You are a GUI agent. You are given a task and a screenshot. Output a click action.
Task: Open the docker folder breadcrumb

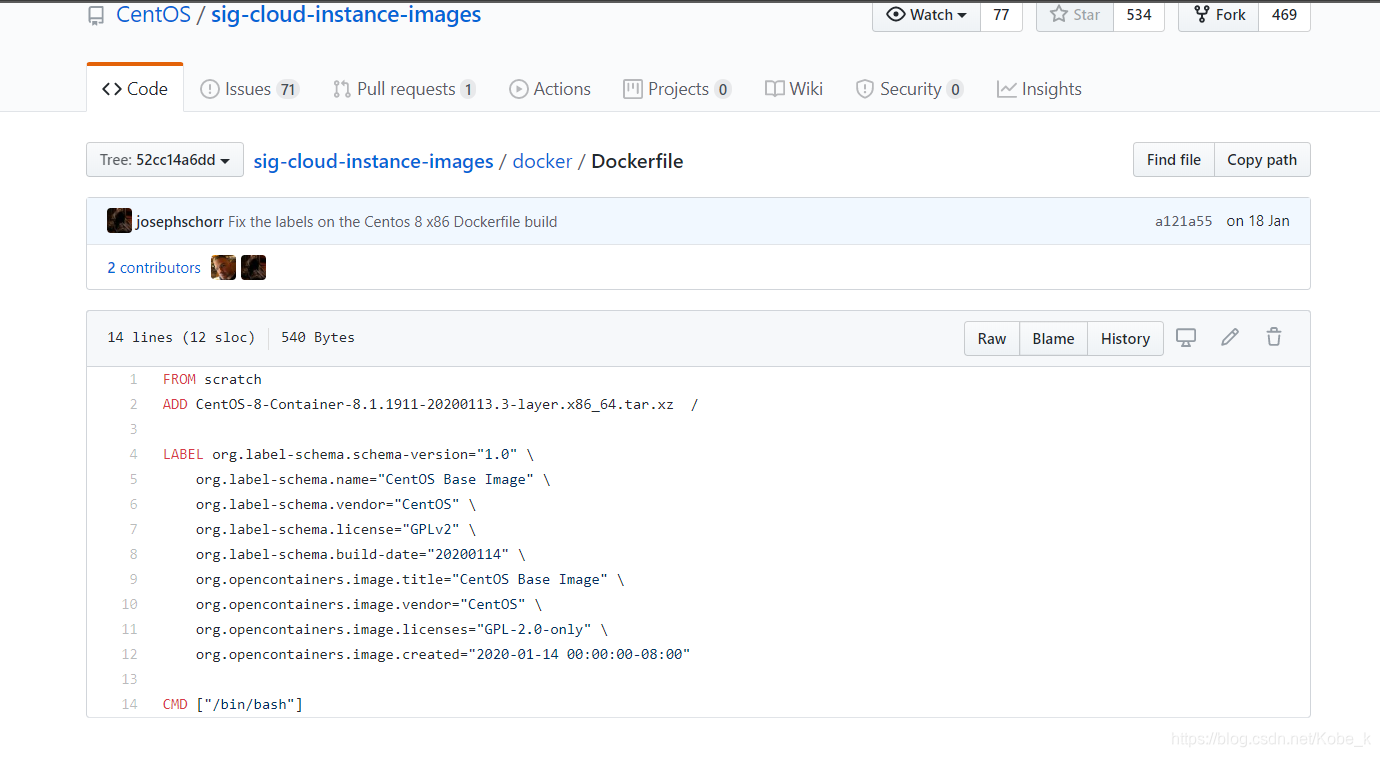tap(542, 161)
